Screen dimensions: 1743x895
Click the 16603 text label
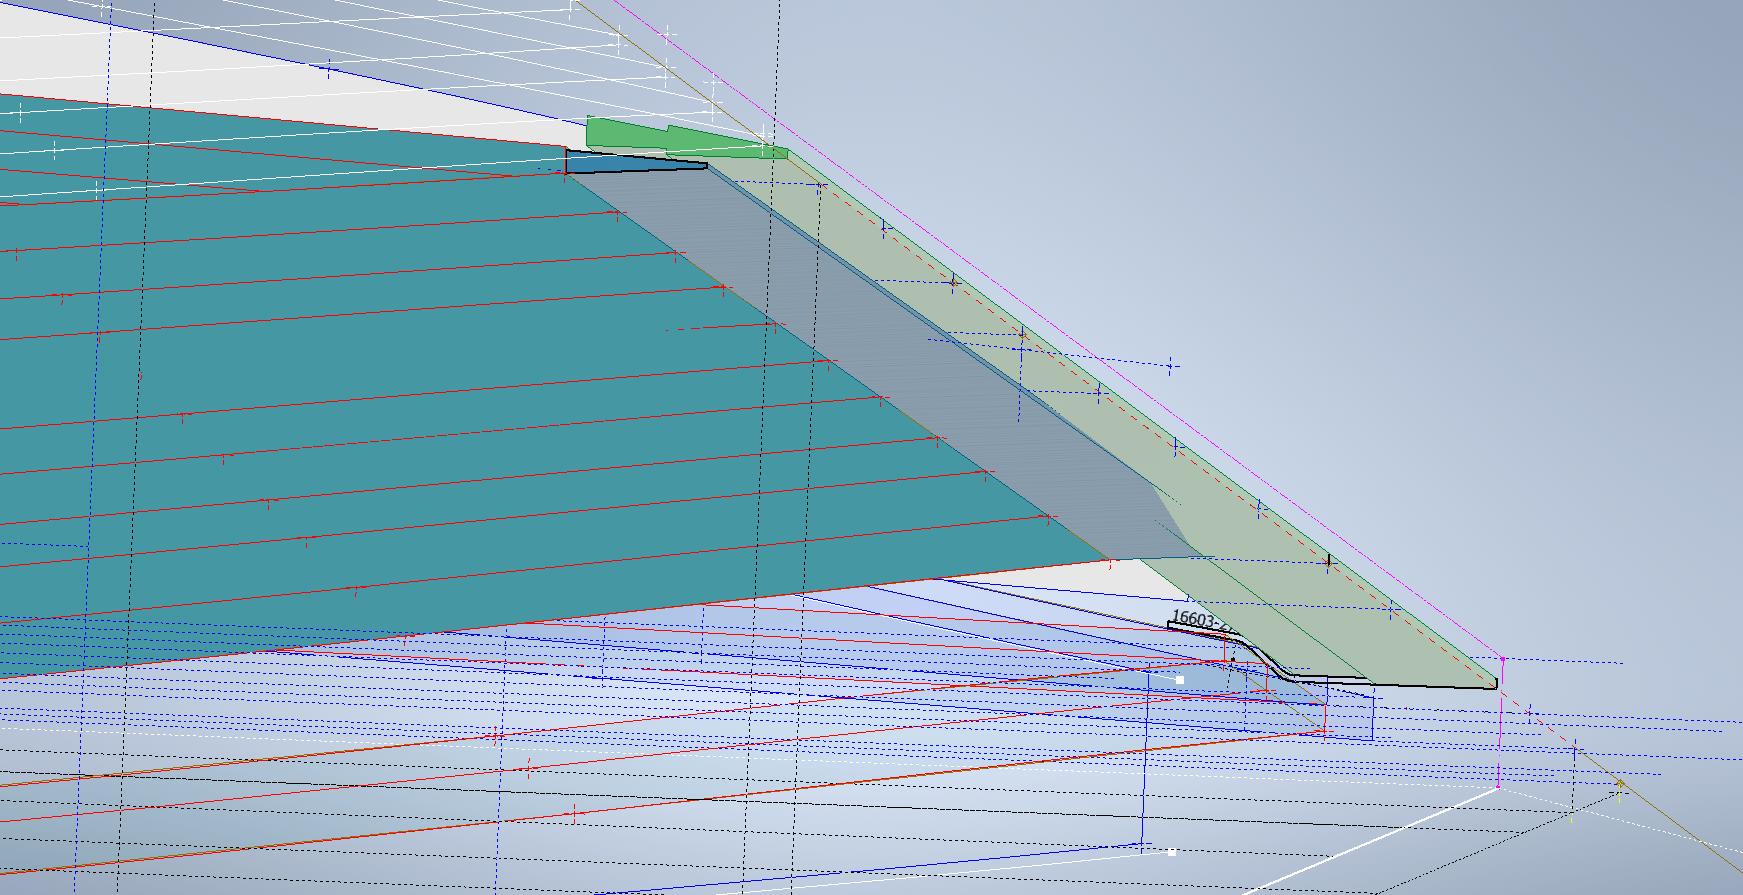[1195, 620]
